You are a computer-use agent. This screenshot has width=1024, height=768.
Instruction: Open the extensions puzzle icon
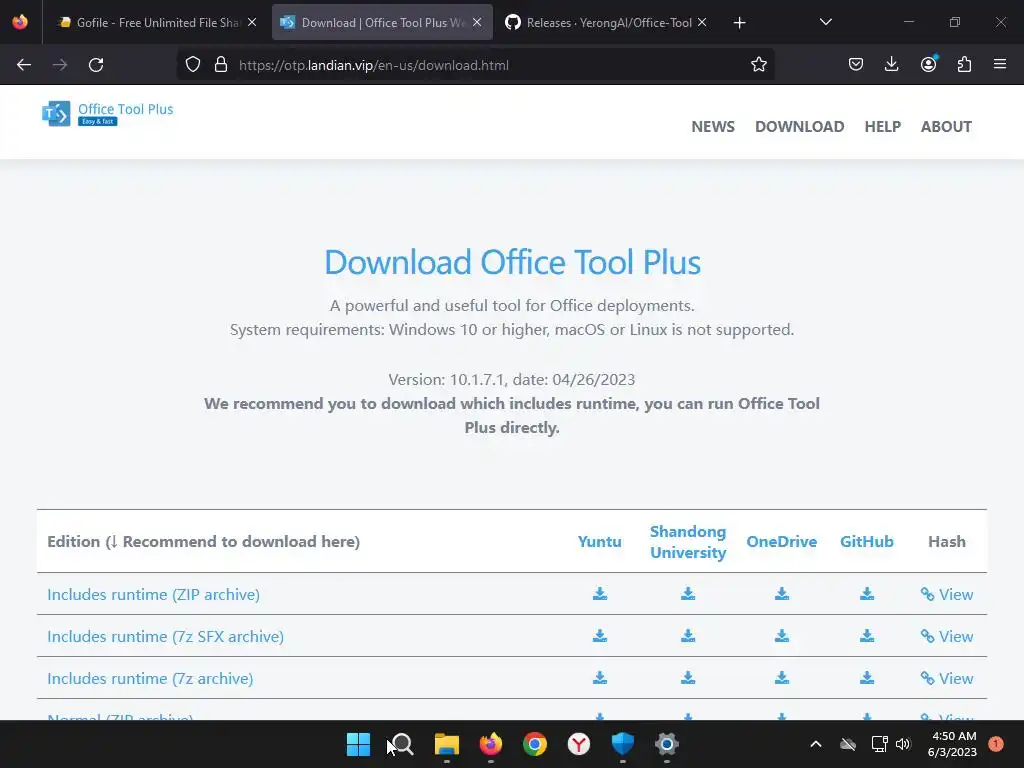coord(964,64)
